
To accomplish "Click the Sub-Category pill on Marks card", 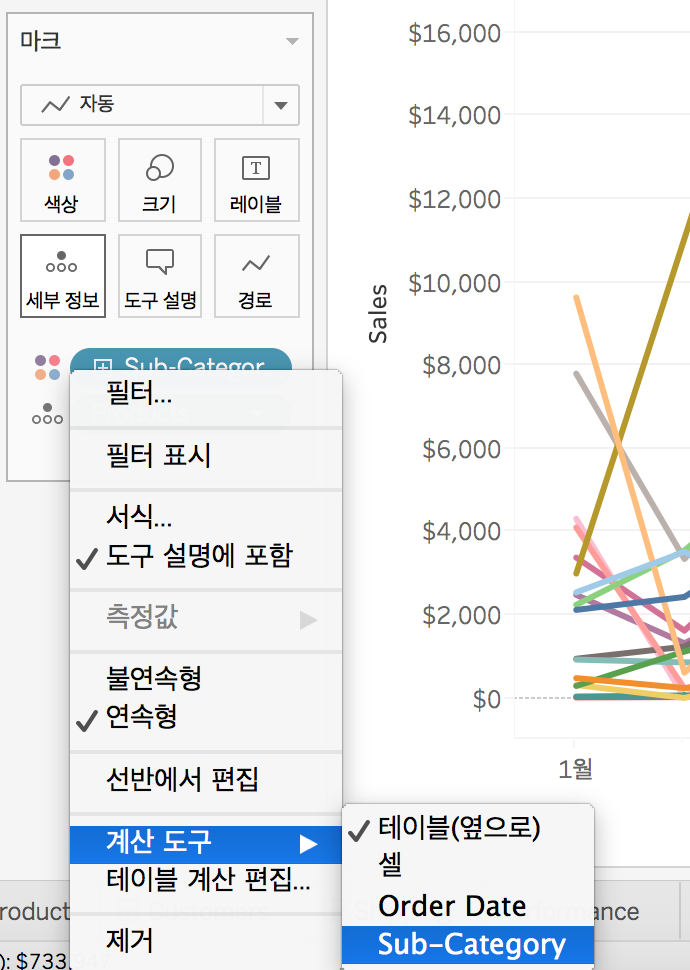I will 181,359.
